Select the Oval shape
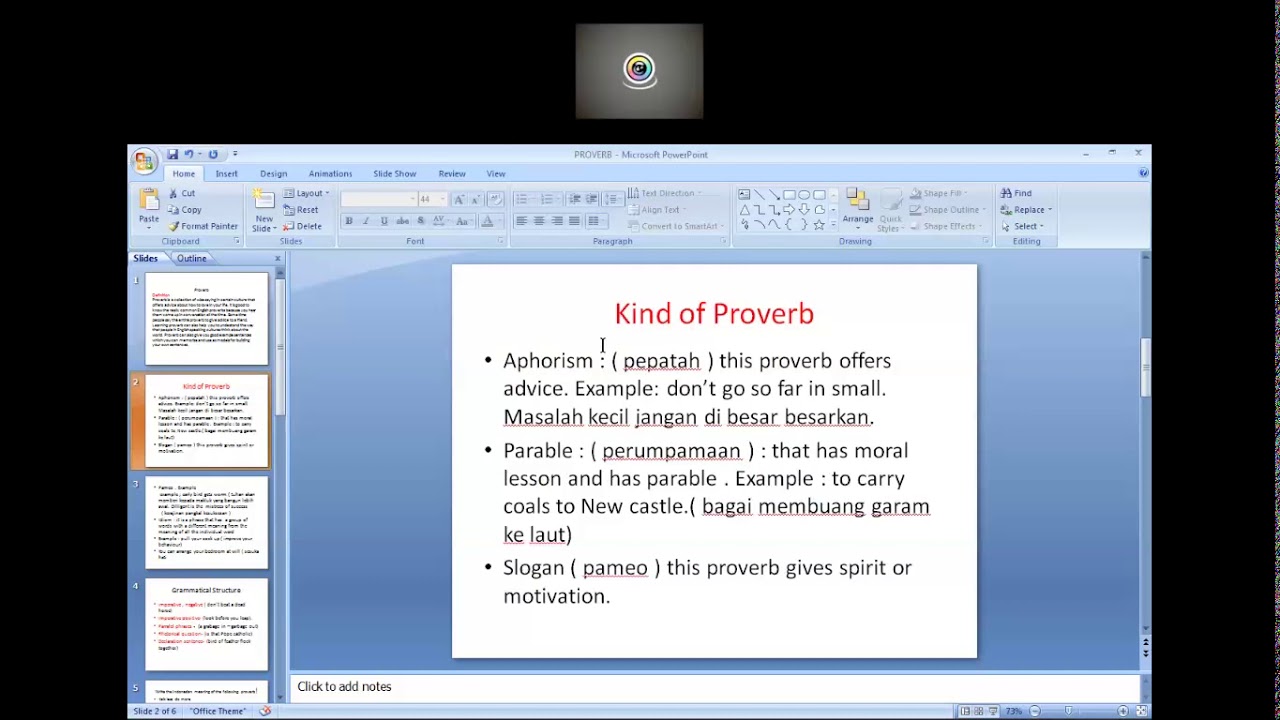1280x720 pixels. (804, 194)
